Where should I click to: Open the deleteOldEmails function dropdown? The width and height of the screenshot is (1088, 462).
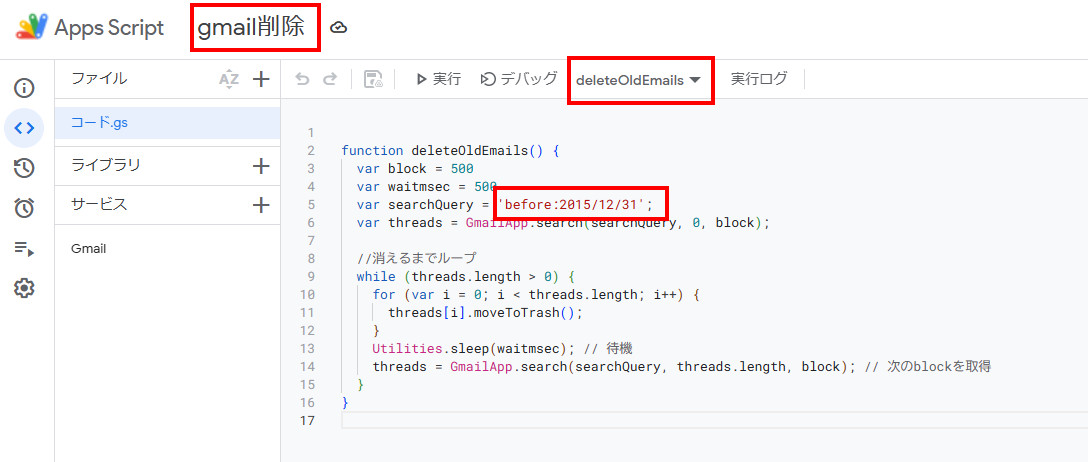pyautogui.click(x=638, y=80)
